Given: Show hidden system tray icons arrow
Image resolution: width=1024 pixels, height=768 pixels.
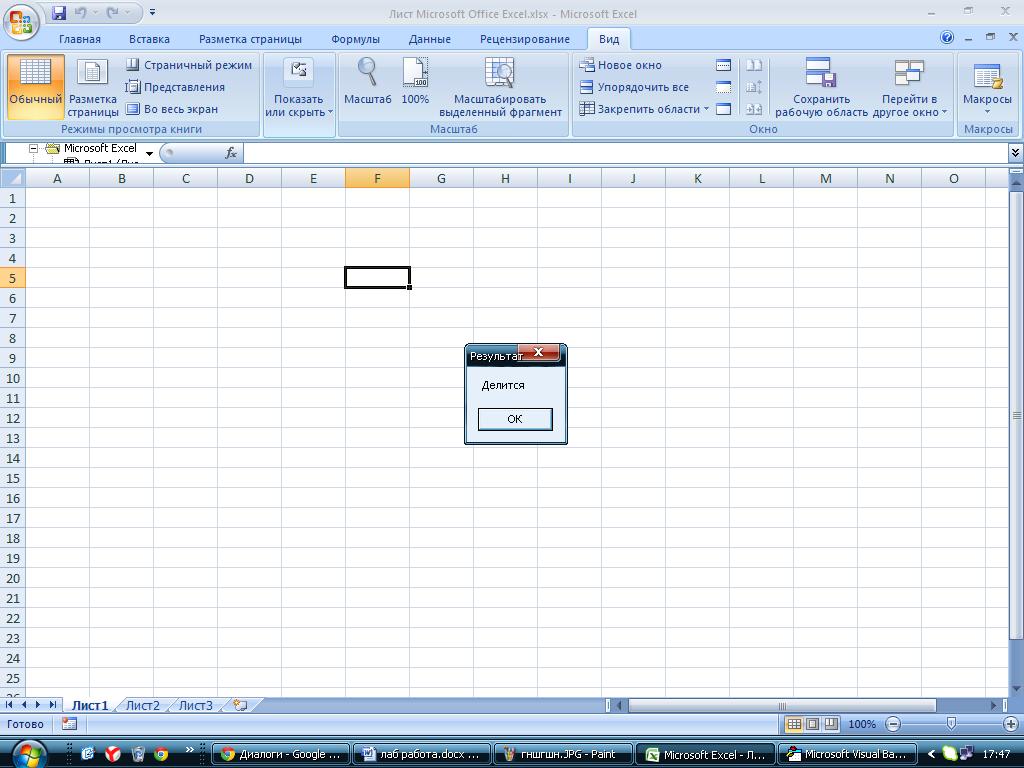Looking at the screenshot, I should tap(931, 754).
